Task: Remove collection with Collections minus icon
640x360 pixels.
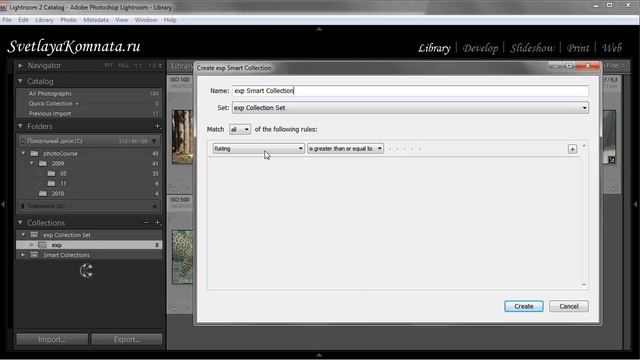Action: [x=146, y=222]
